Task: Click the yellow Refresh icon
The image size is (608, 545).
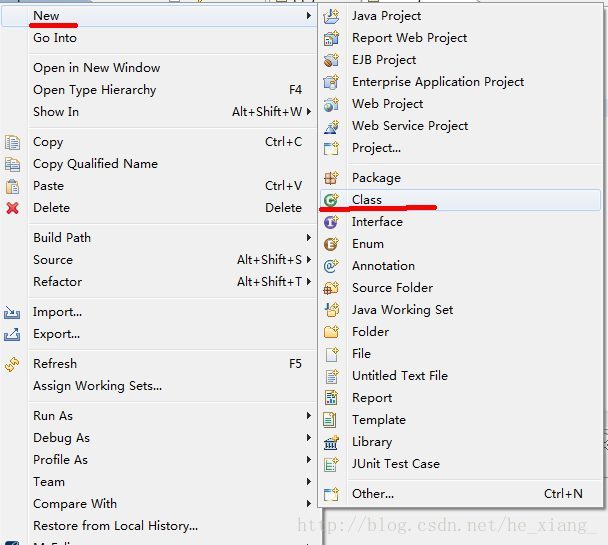Action: tap(12, 364)
